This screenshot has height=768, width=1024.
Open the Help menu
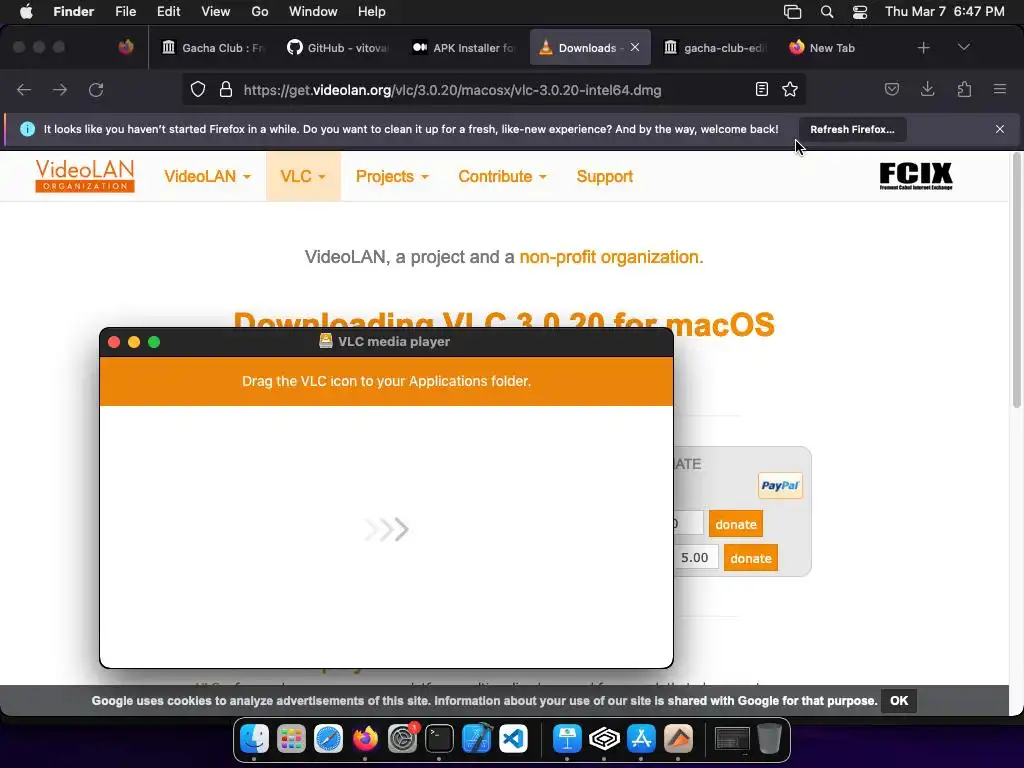(372, 12)
